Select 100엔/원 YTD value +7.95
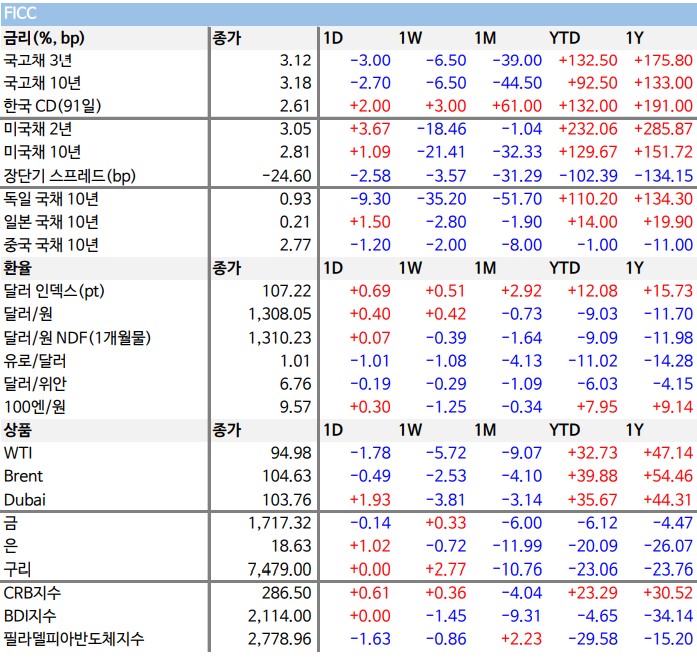Viewport: 697px width, 662px height. [x=597, y=407]
